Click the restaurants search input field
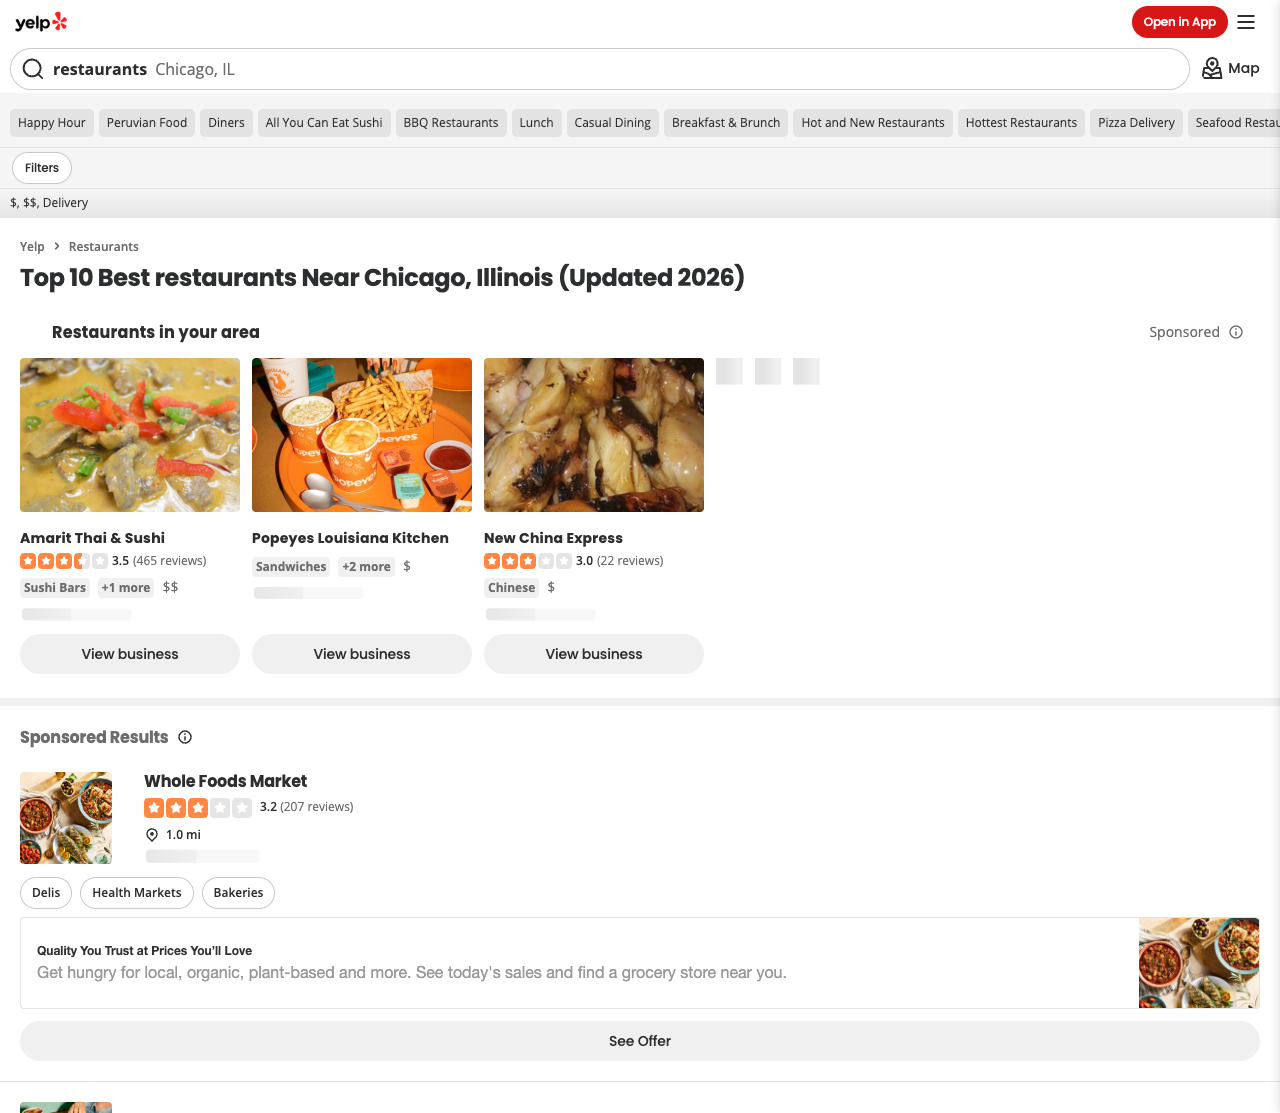Image resolution: width=1280 pixels, height=1113 pixels. [x=600, y=69]
